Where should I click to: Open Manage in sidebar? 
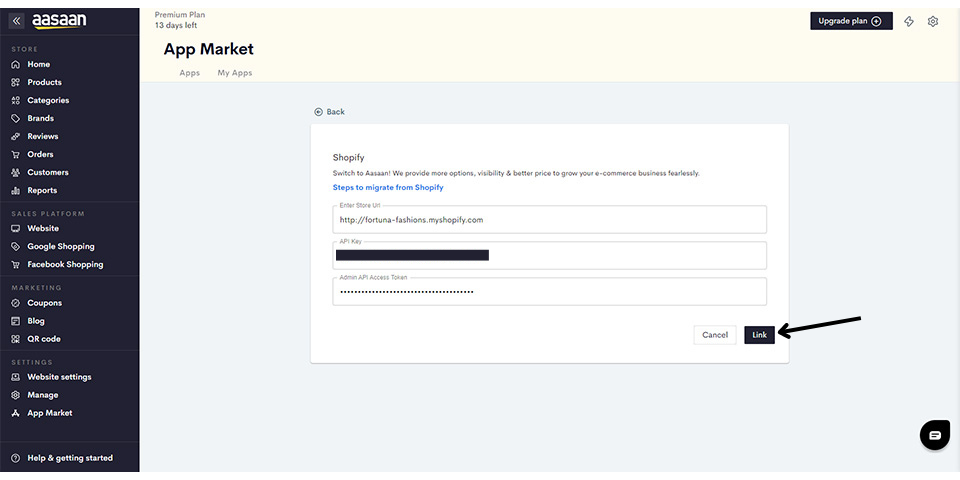pyautogui.click(x=43, y=395)
